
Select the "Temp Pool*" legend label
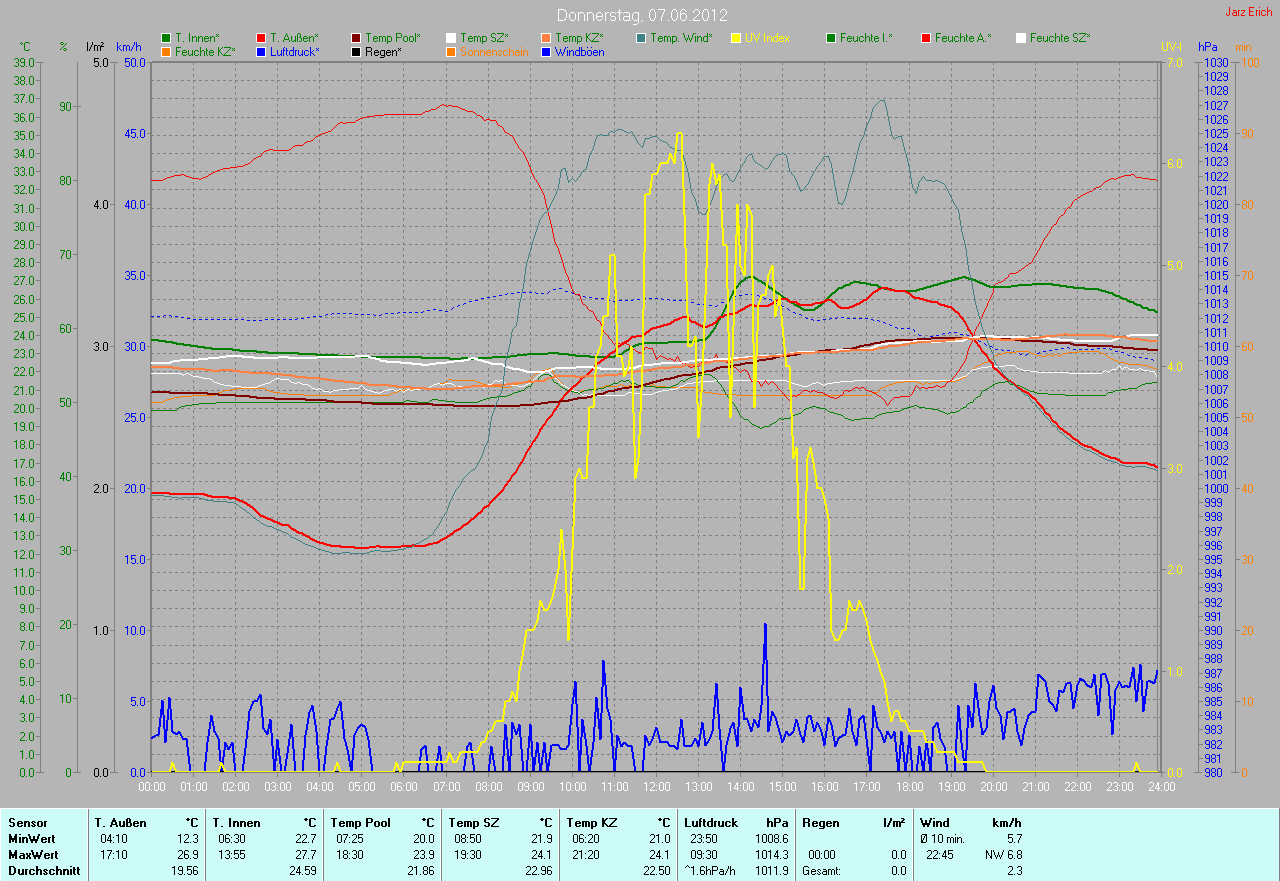click(393, 38)
